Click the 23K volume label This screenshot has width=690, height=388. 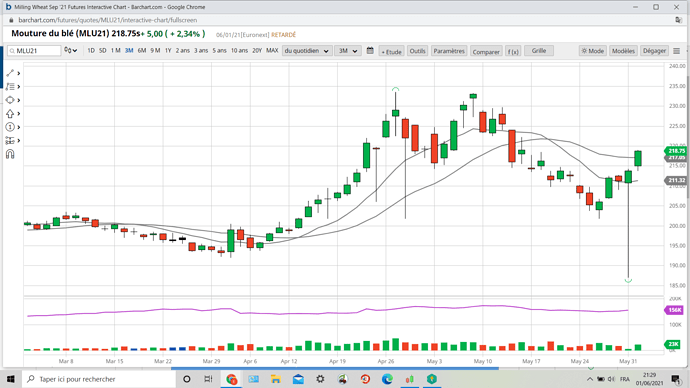click(673, 344)
